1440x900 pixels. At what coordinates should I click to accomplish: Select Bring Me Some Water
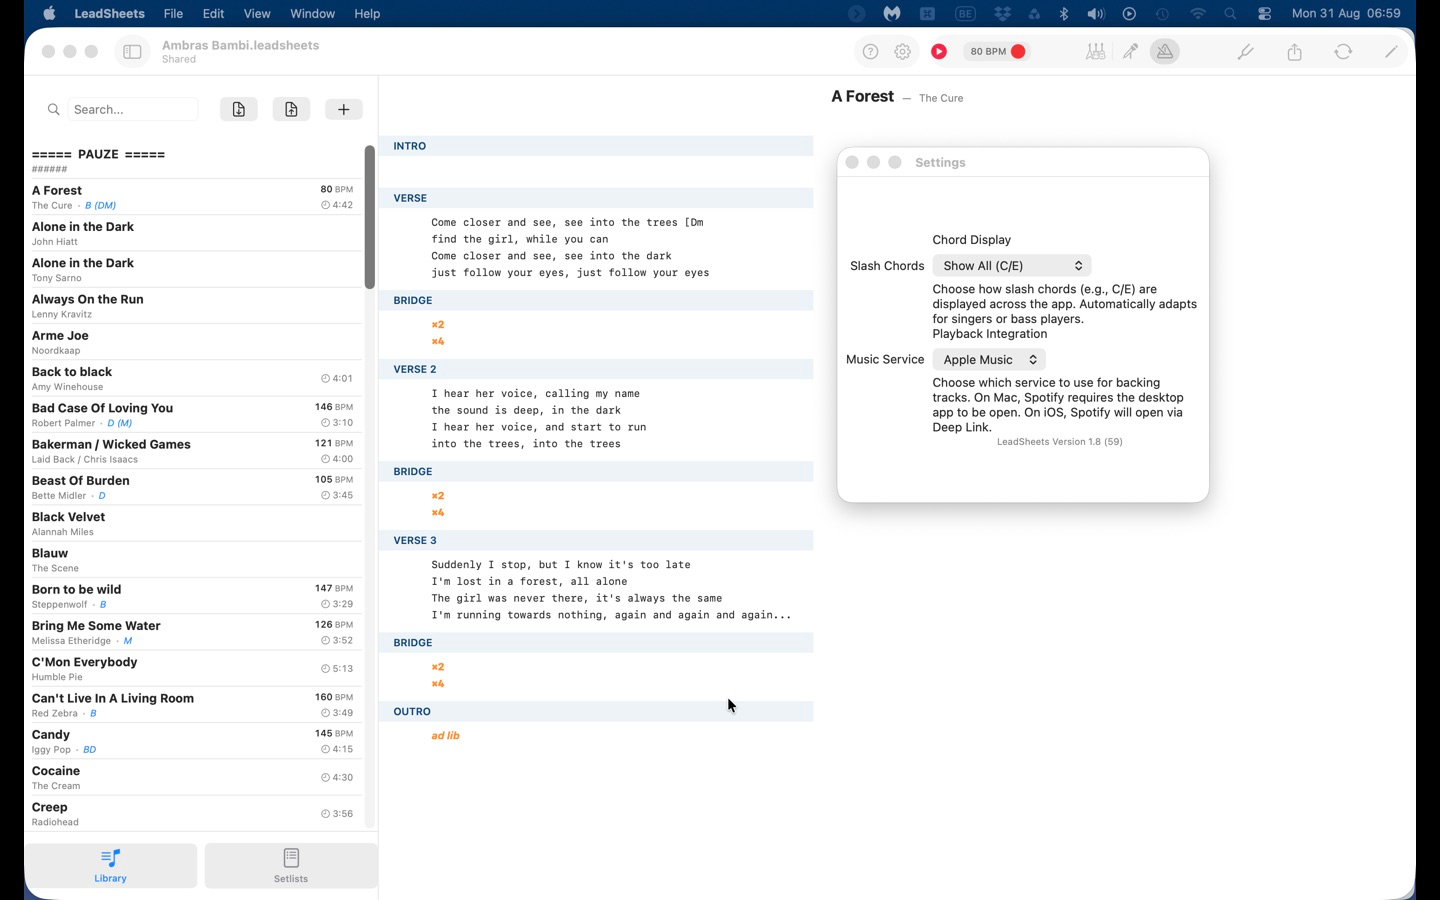coord(193,633)
